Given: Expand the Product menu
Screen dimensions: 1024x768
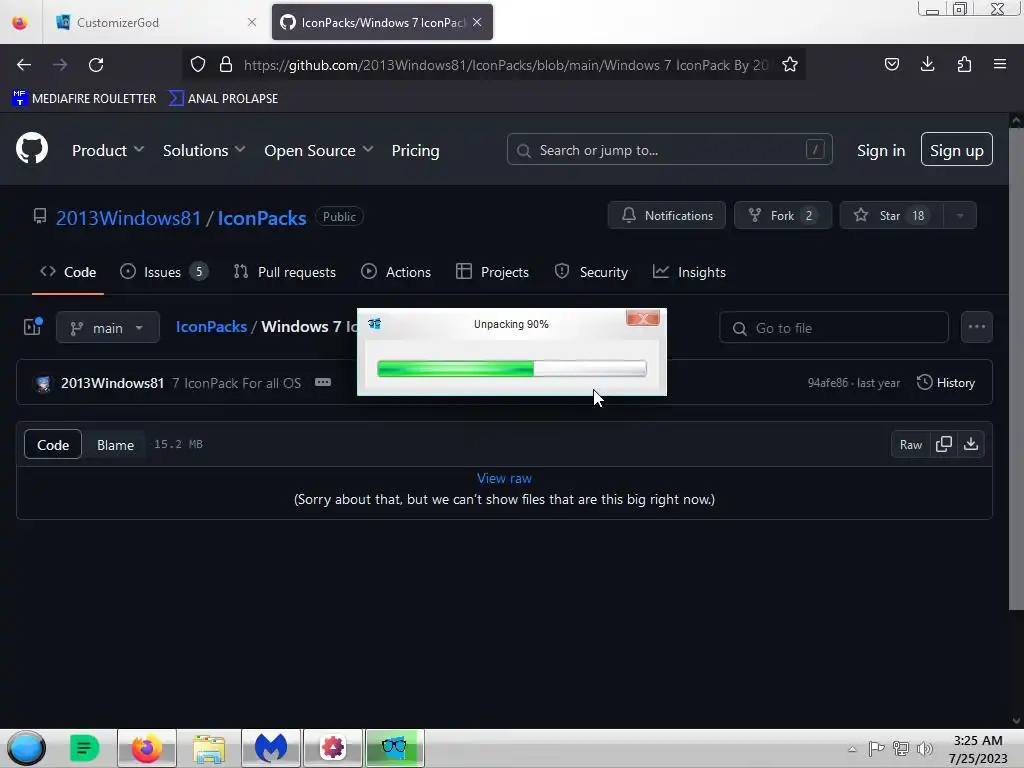Looking at the screenshot, I should point(108,150).
